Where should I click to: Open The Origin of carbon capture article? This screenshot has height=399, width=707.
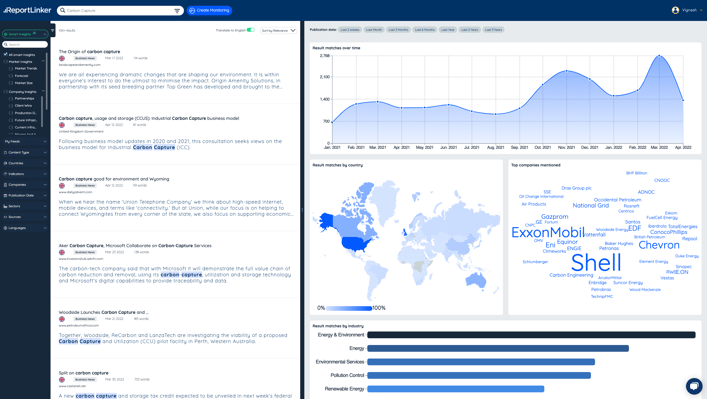click(x=89, y=51)
